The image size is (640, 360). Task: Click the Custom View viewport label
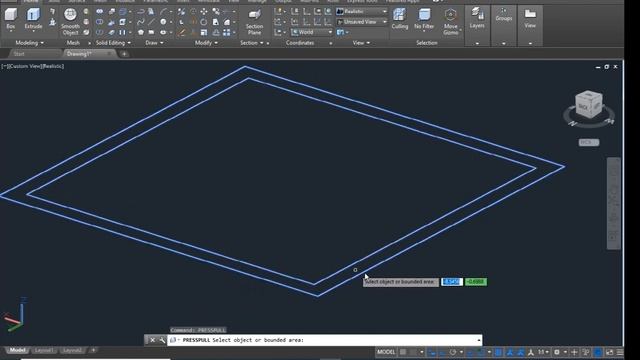point(25,66)
